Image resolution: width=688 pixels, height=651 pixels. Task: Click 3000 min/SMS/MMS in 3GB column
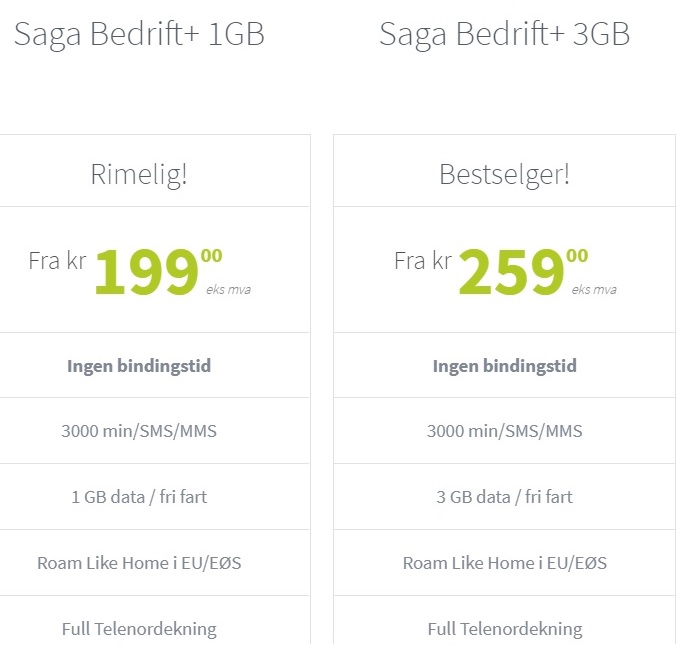[505, 431]
